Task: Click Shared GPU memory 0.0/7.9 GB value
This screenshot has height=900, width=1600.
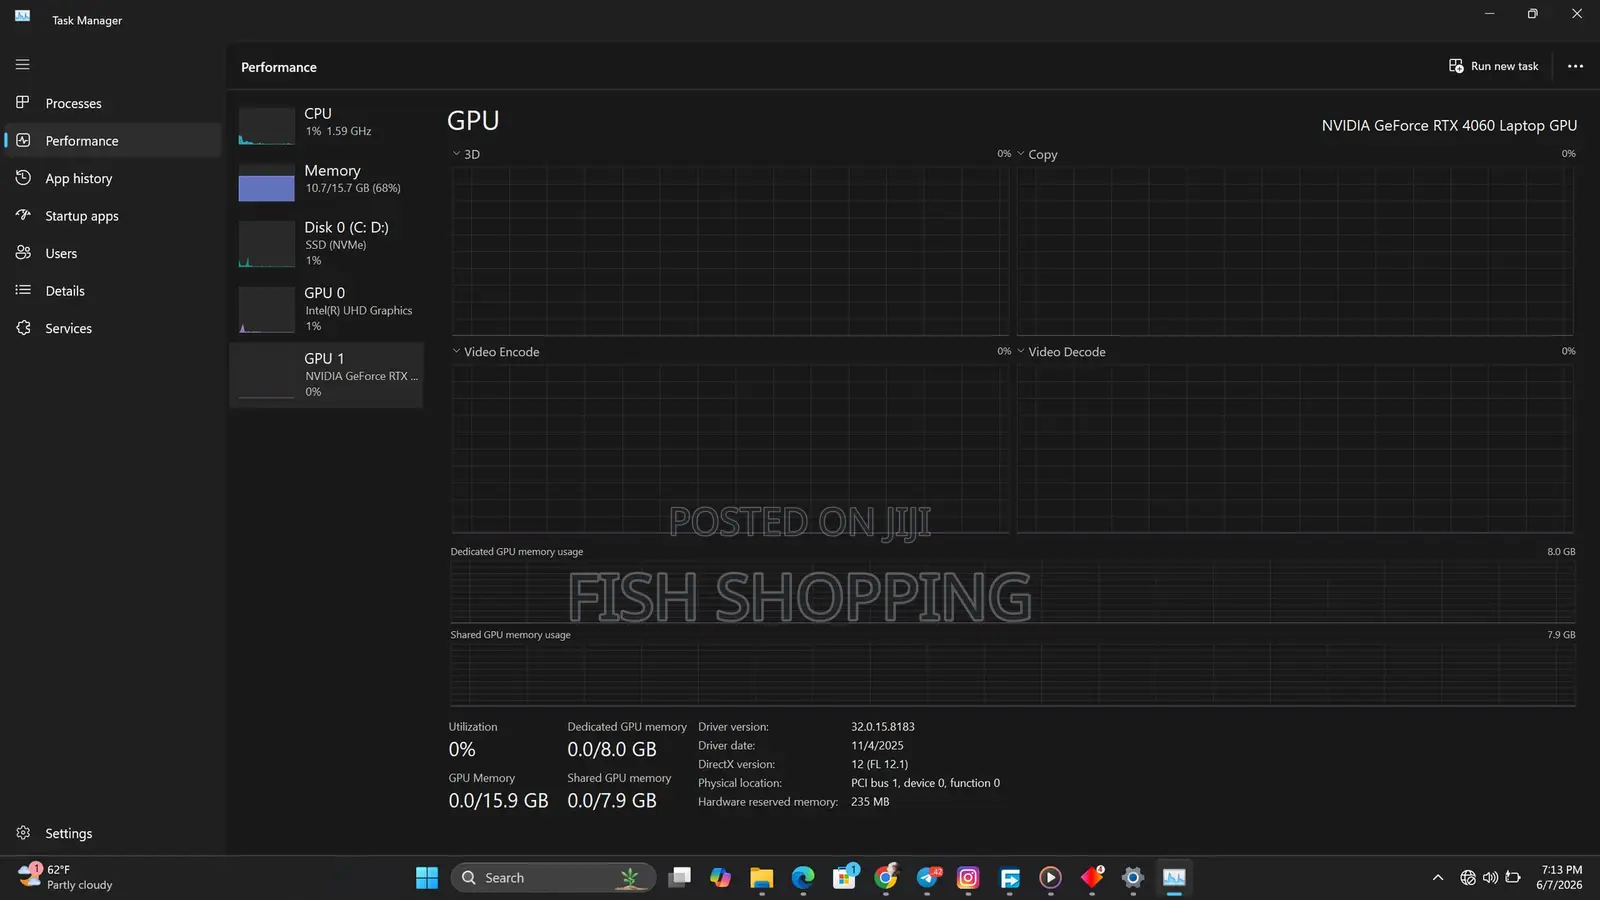Action: [612, 801]
